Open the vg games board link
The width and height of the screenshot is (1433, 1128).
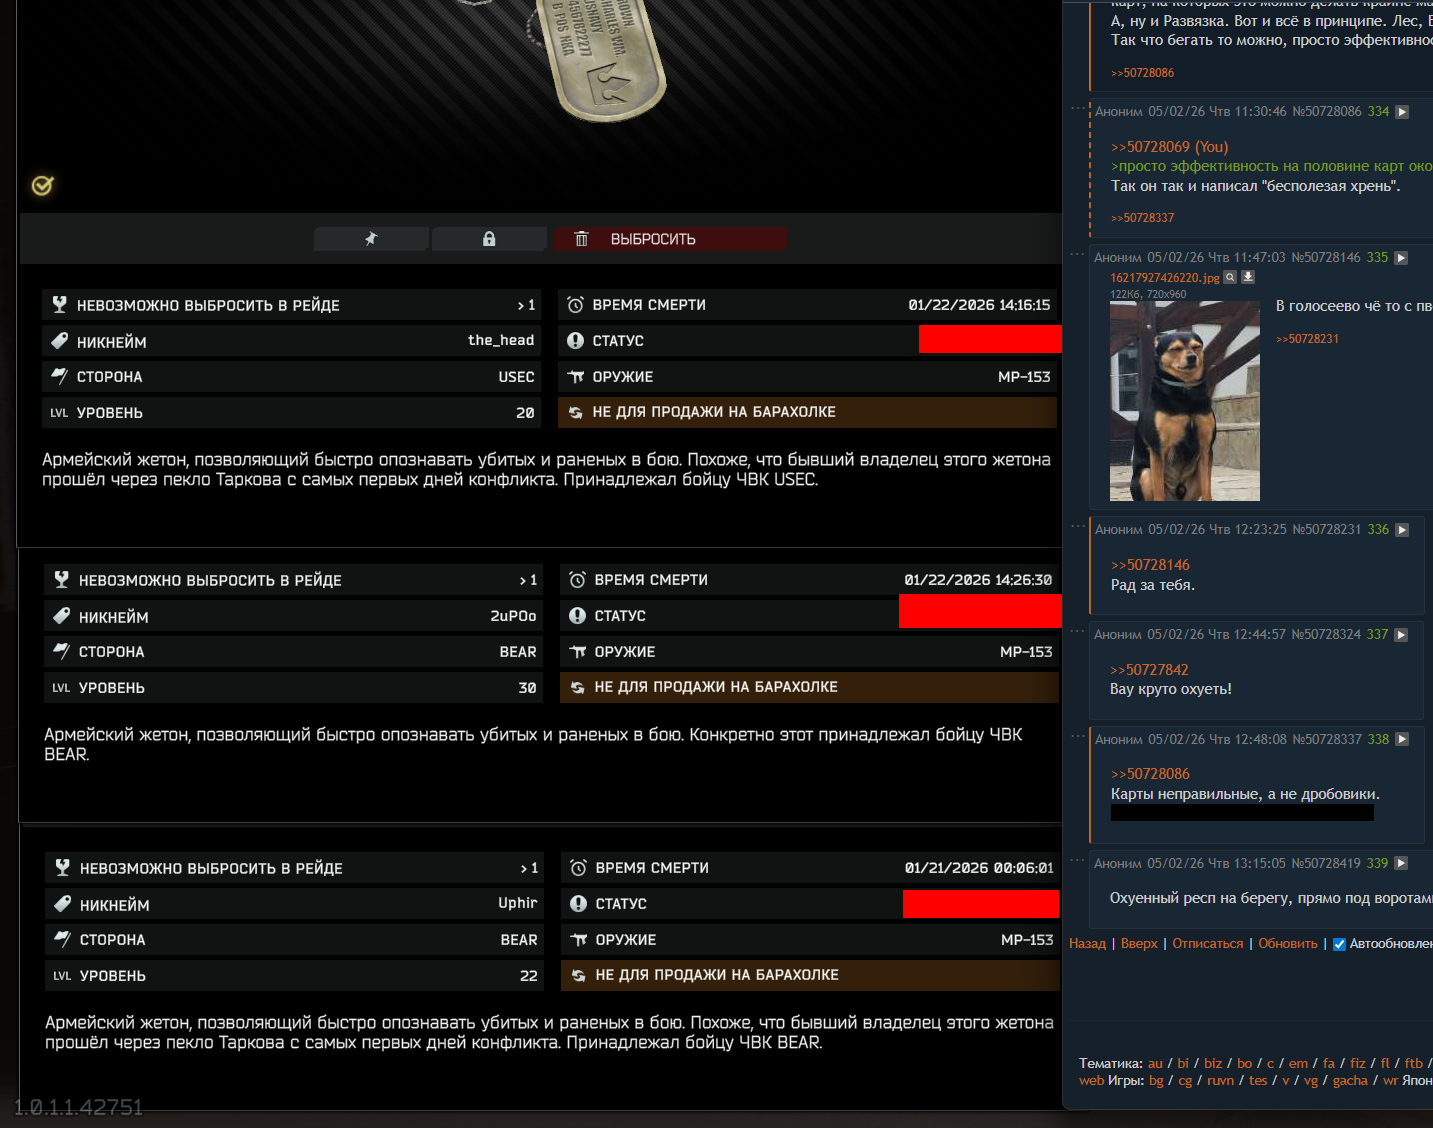pos(1311,1081)
